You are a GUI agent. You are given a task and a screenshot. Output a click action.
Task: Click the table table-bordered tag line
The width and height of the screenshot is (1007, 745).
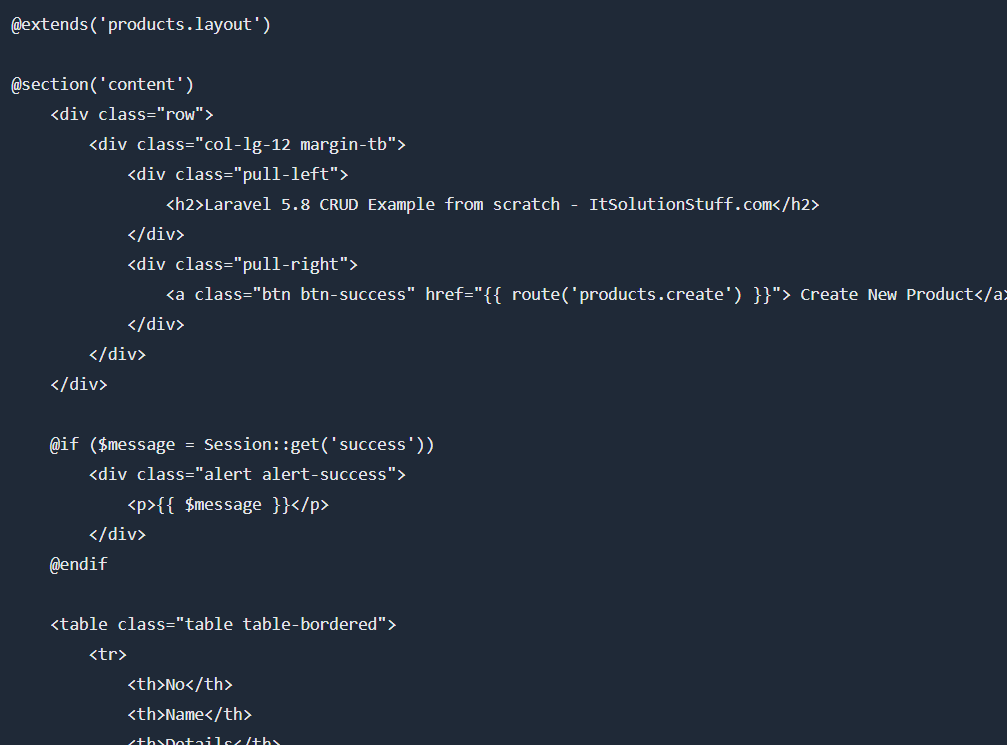pyautogui.click(x=223, y=624)
